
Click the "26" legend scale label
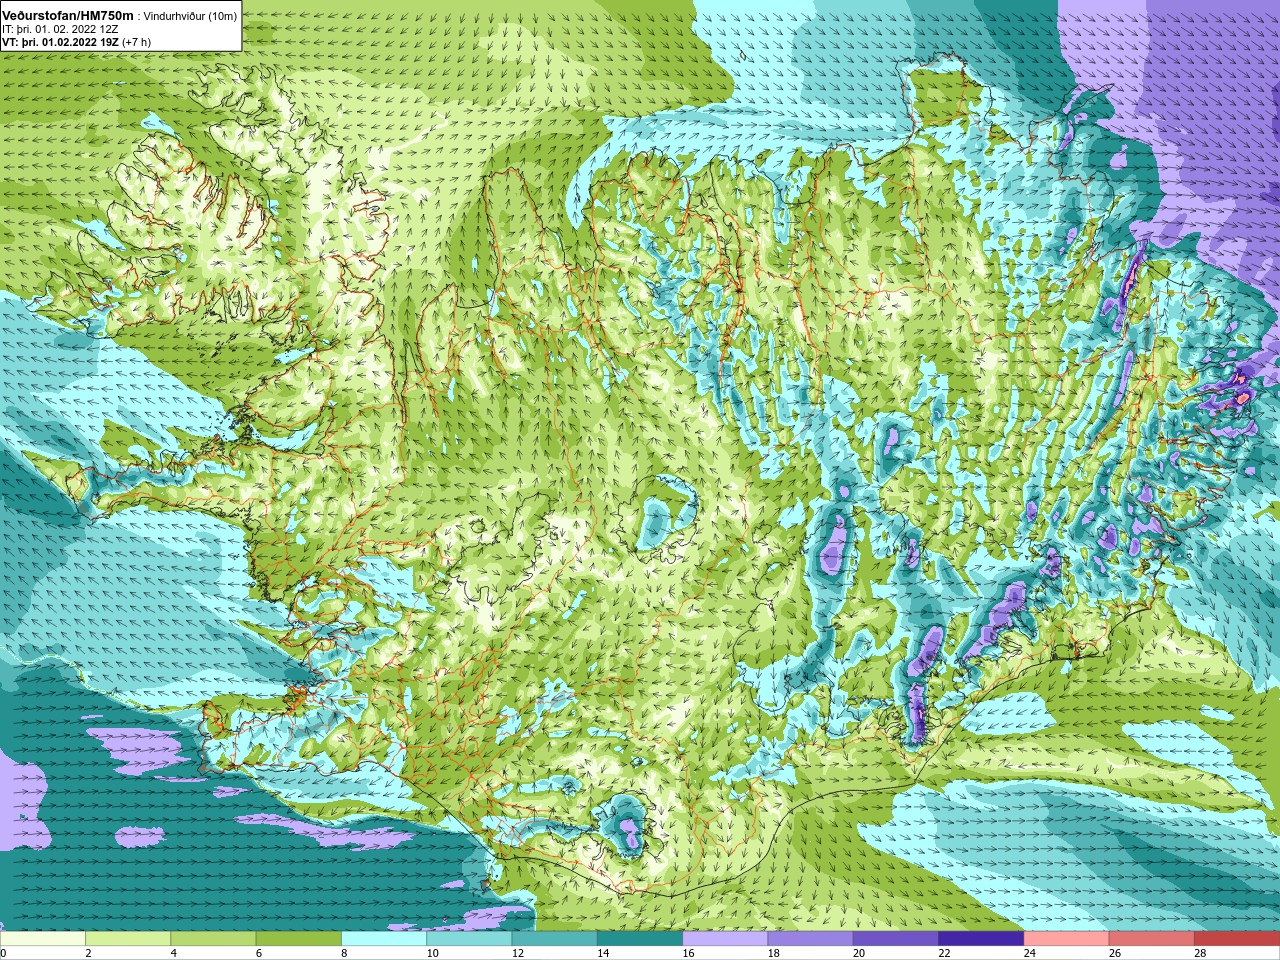1114,953
